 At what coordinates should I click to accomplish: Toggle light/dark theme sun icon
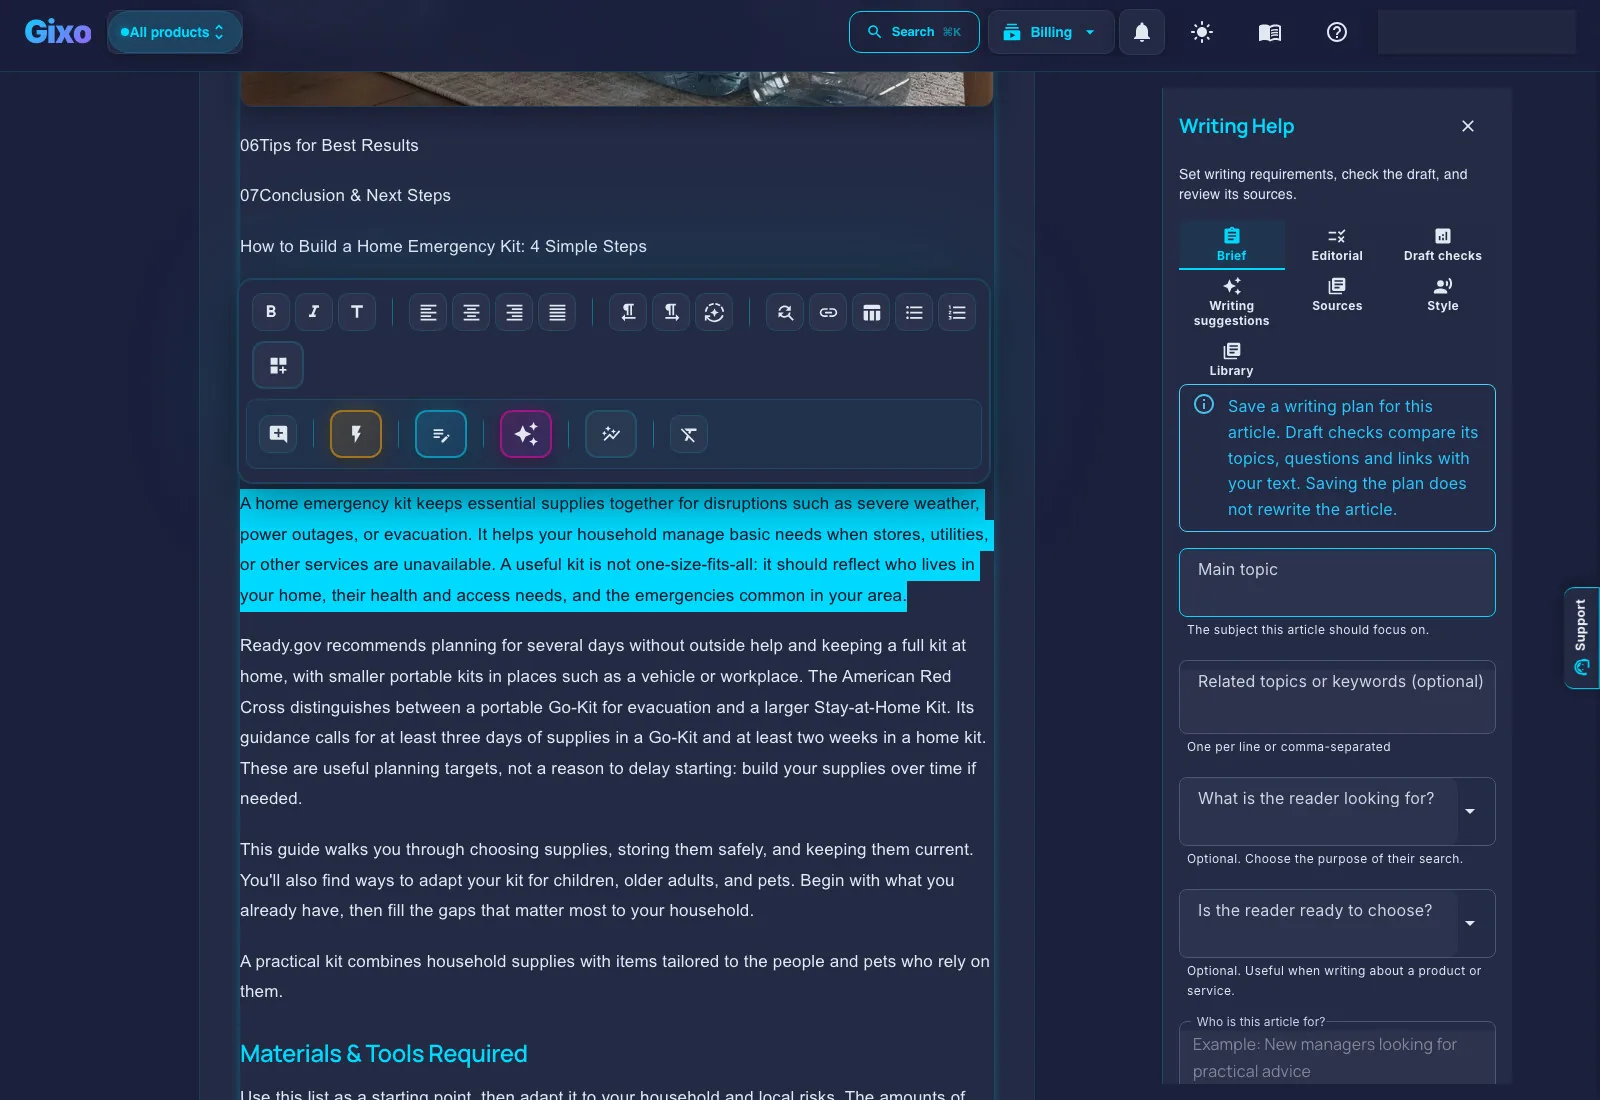1202,32
